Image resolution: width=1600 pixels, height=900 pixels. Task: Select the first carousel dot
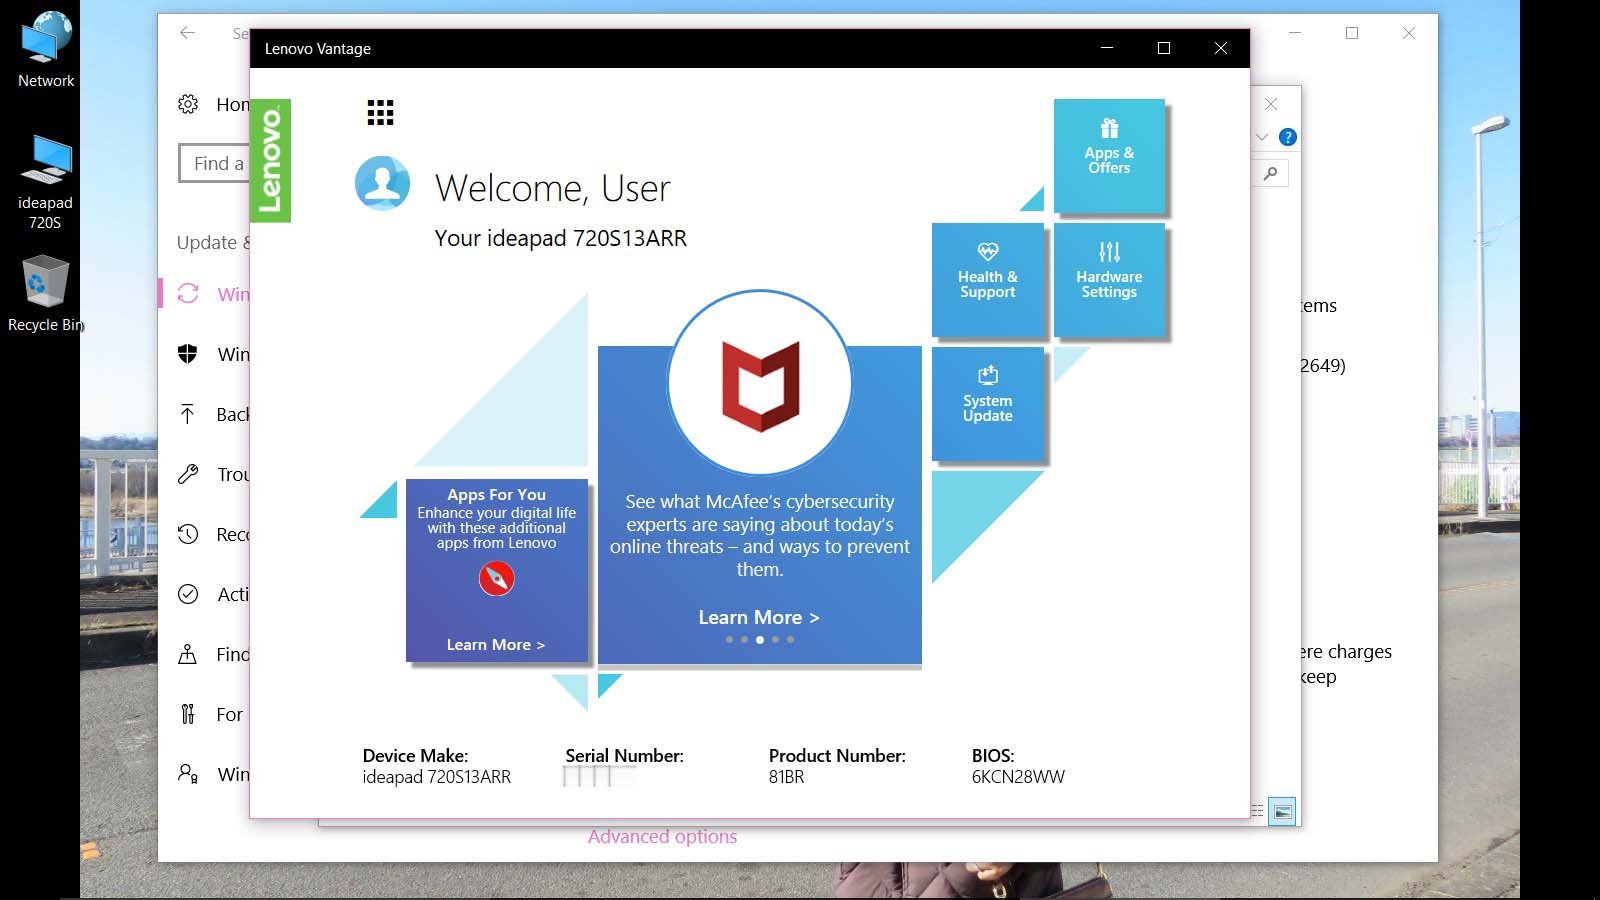[729, 639]
